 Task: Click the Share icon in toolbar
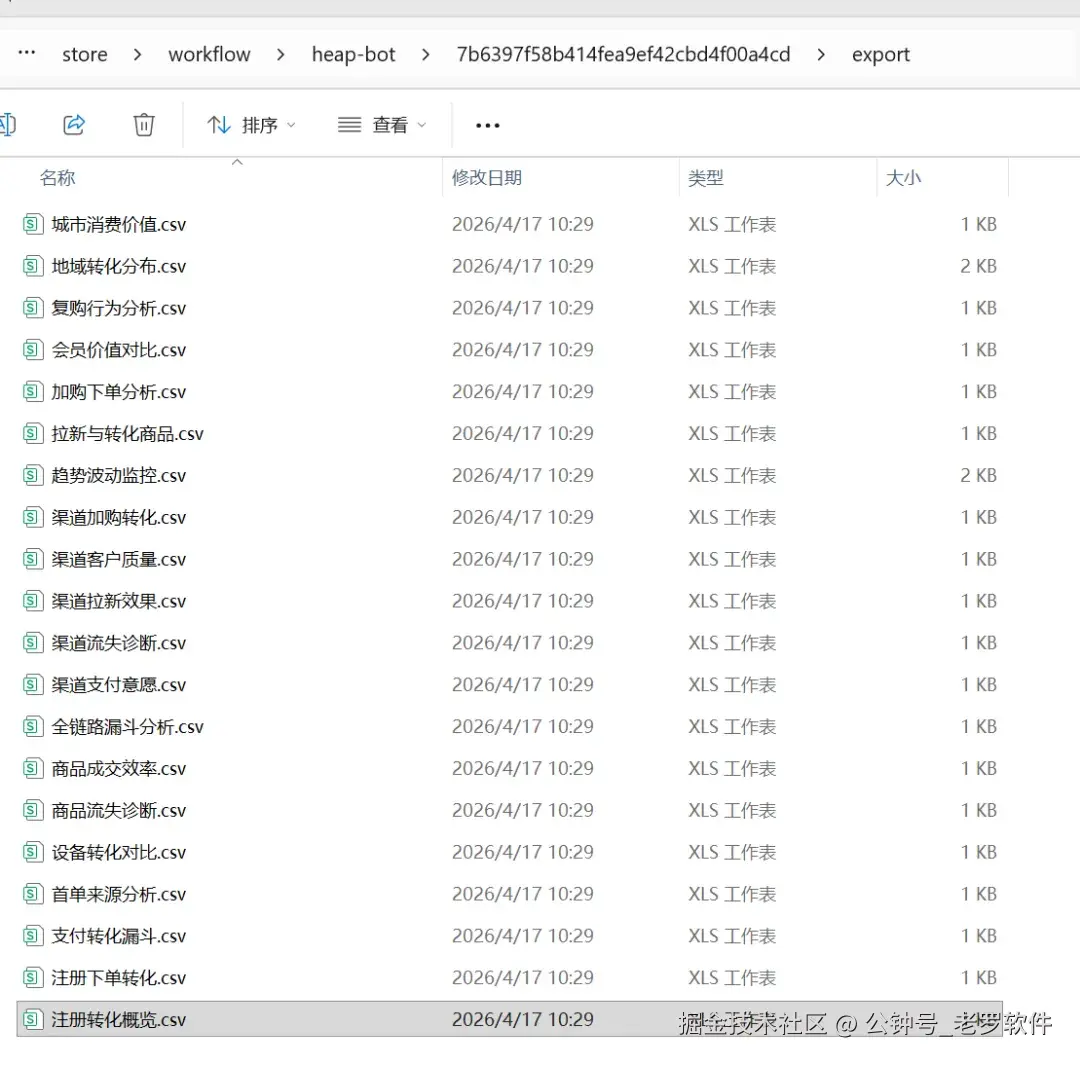point(74,125)
